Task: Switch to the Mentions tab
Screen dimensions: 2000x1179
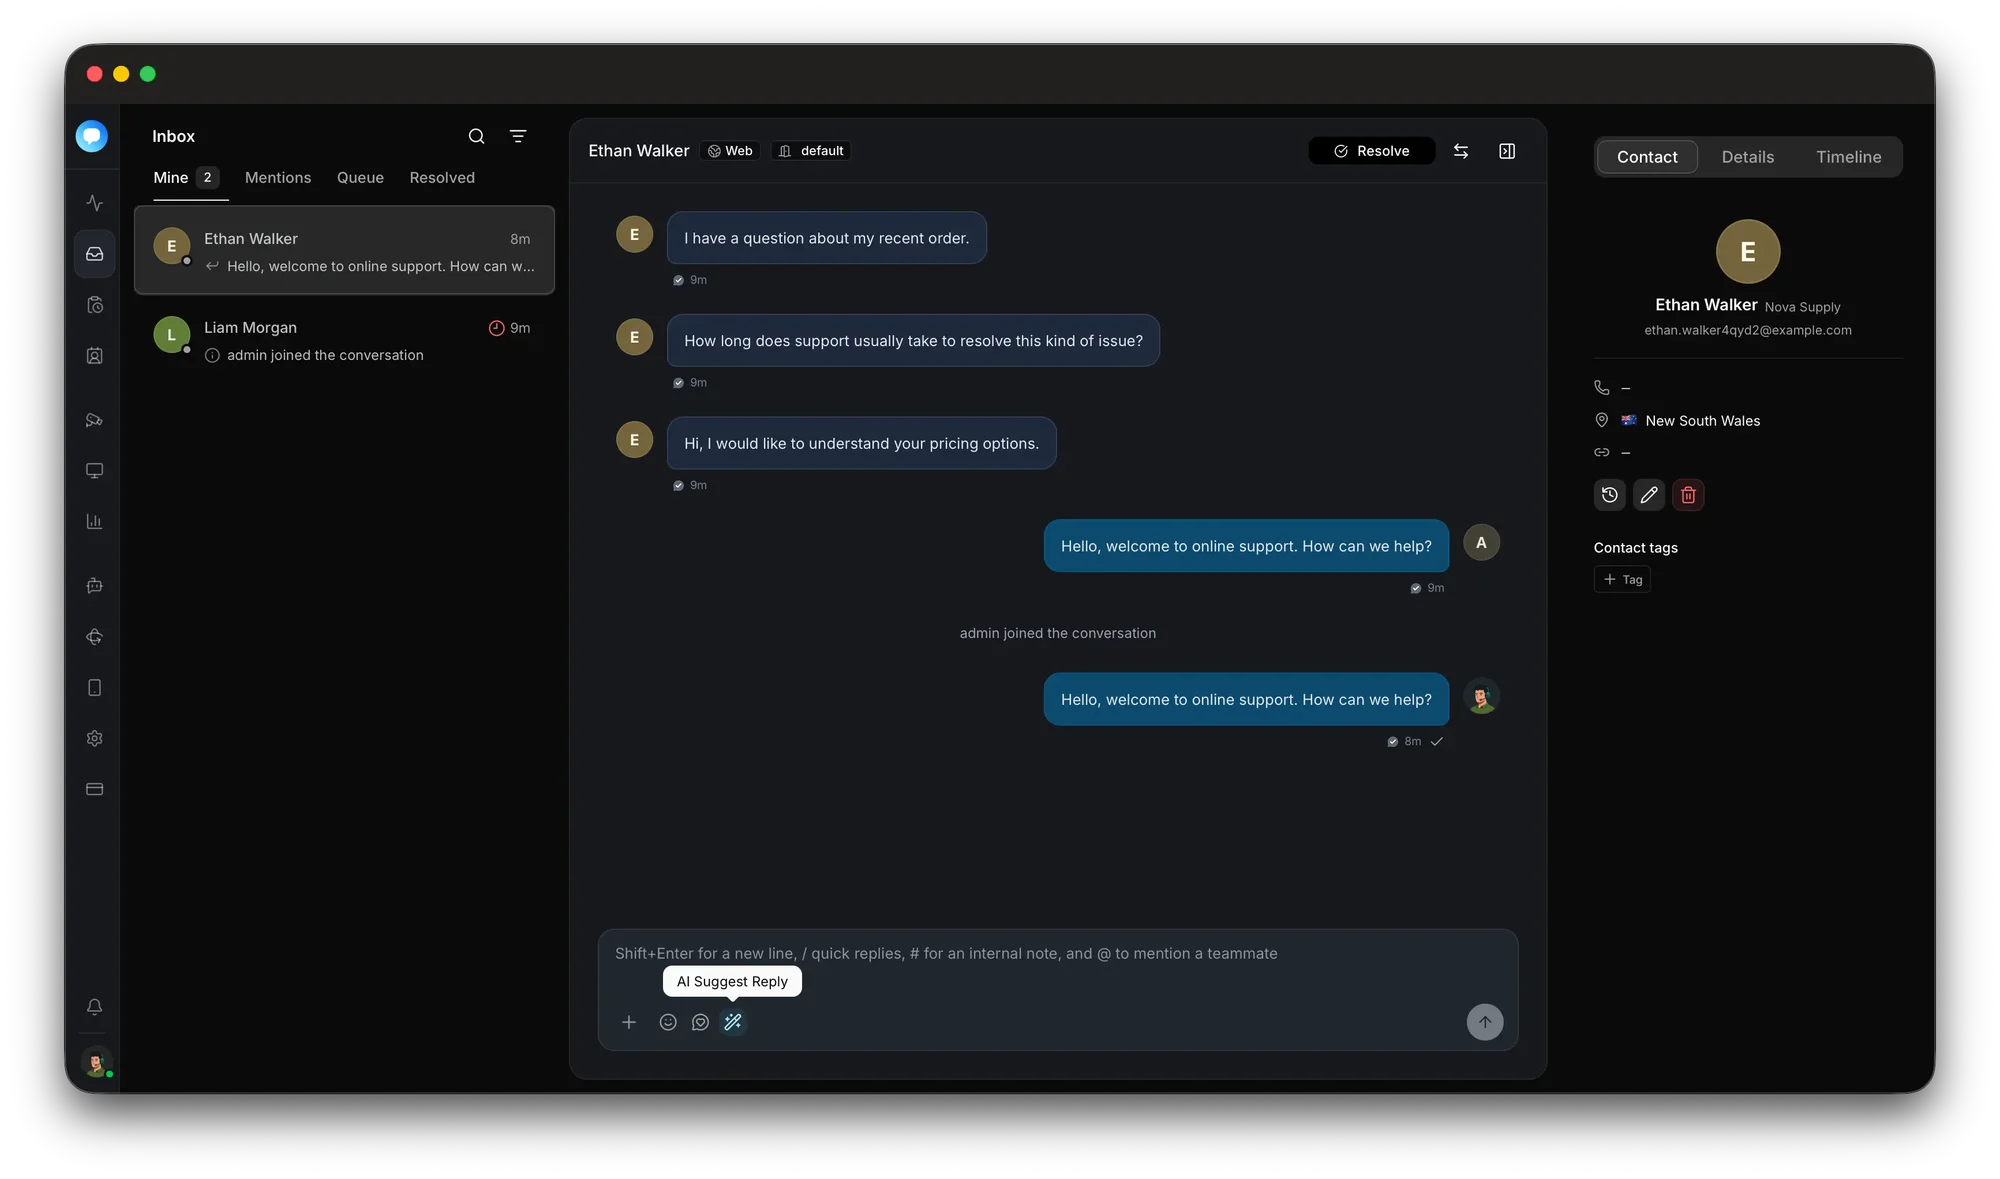Action: [x=278, y=178]
